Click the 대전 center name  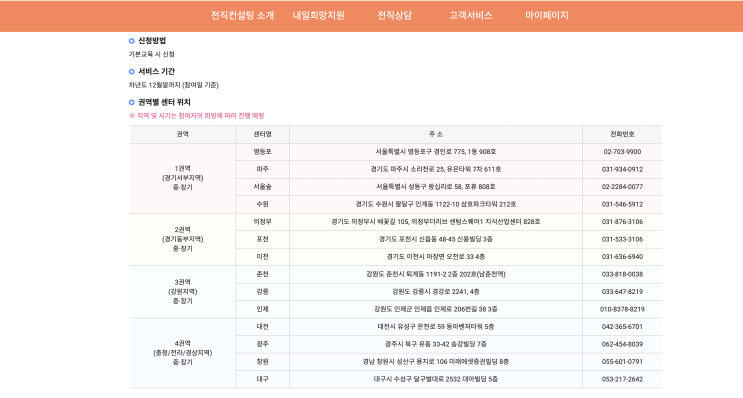click(263, 327)
